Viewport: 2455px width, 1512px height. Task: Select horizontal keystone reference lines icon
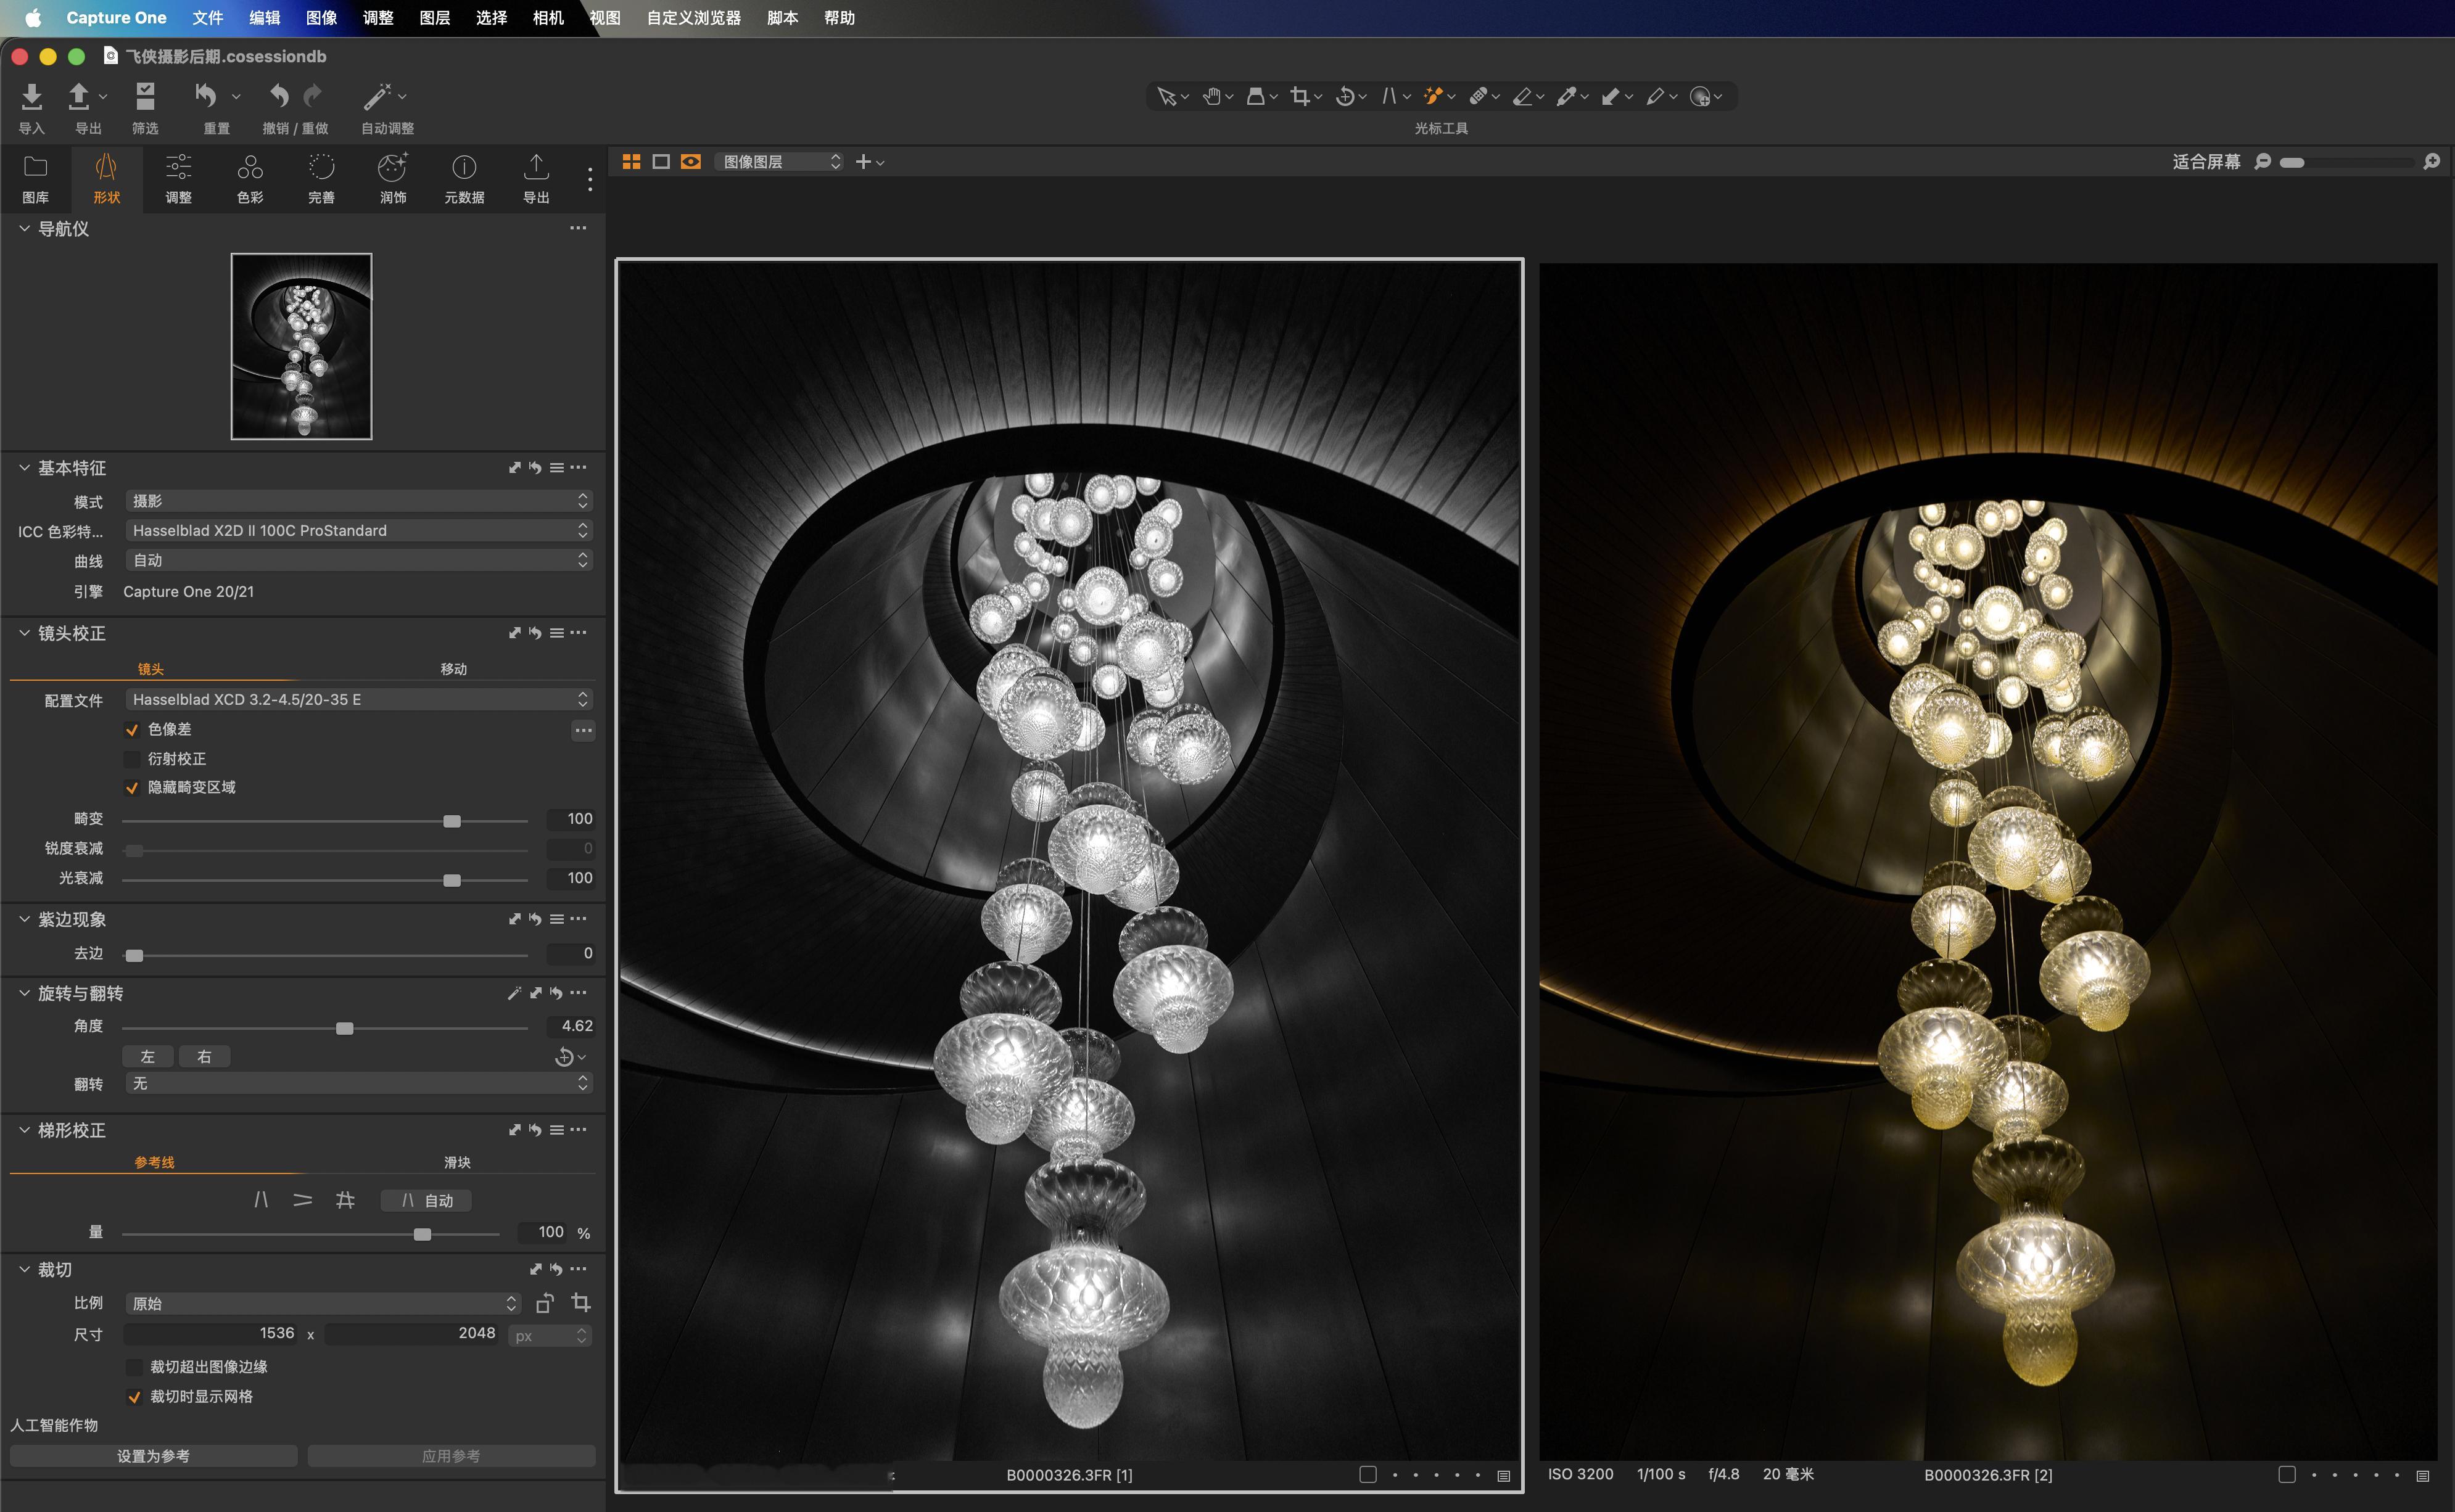(303, 1199)
